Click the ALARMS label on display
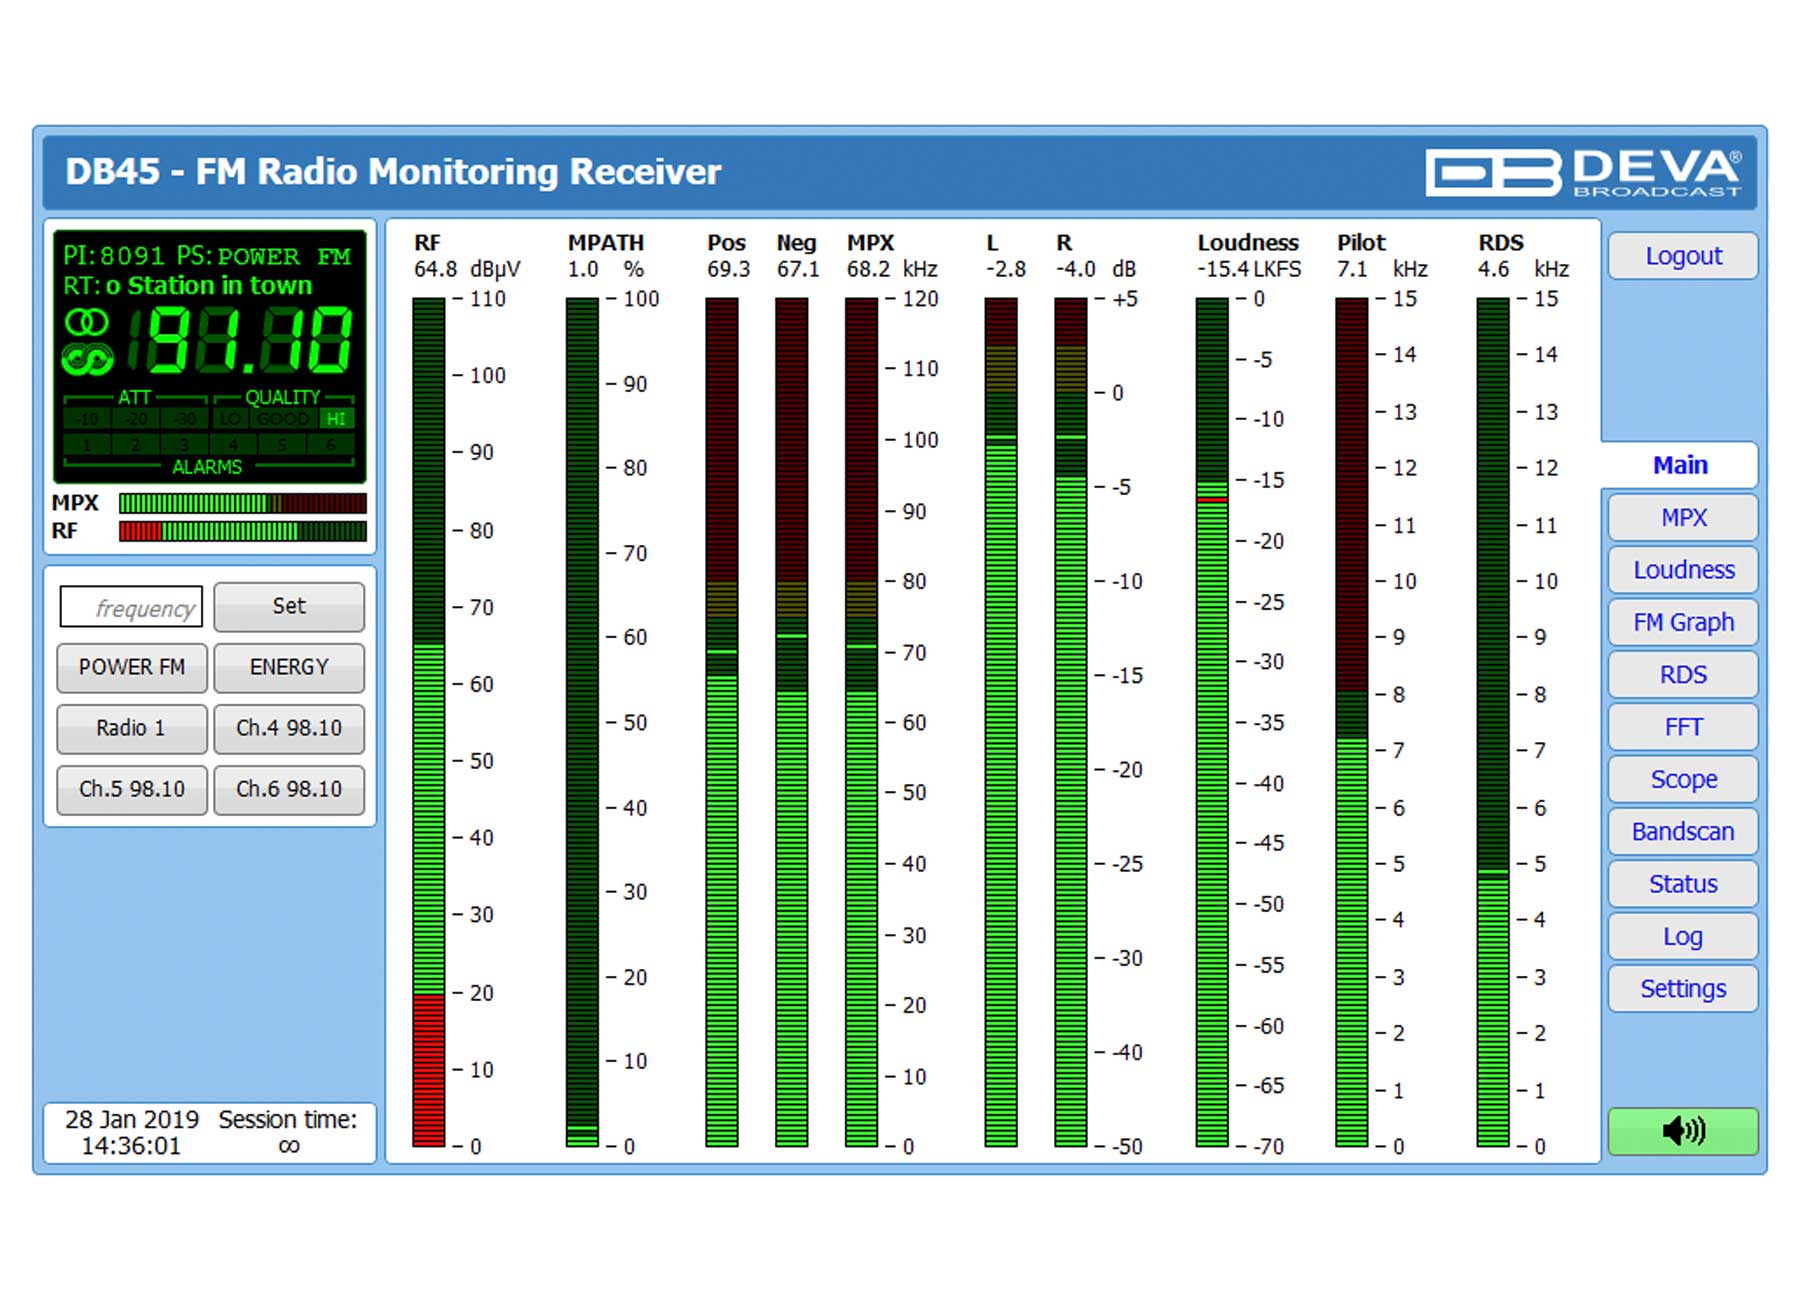Image resolution: width=1800 pixels, height=1300 pixels. pyautogui.click(x=207, y=468)
